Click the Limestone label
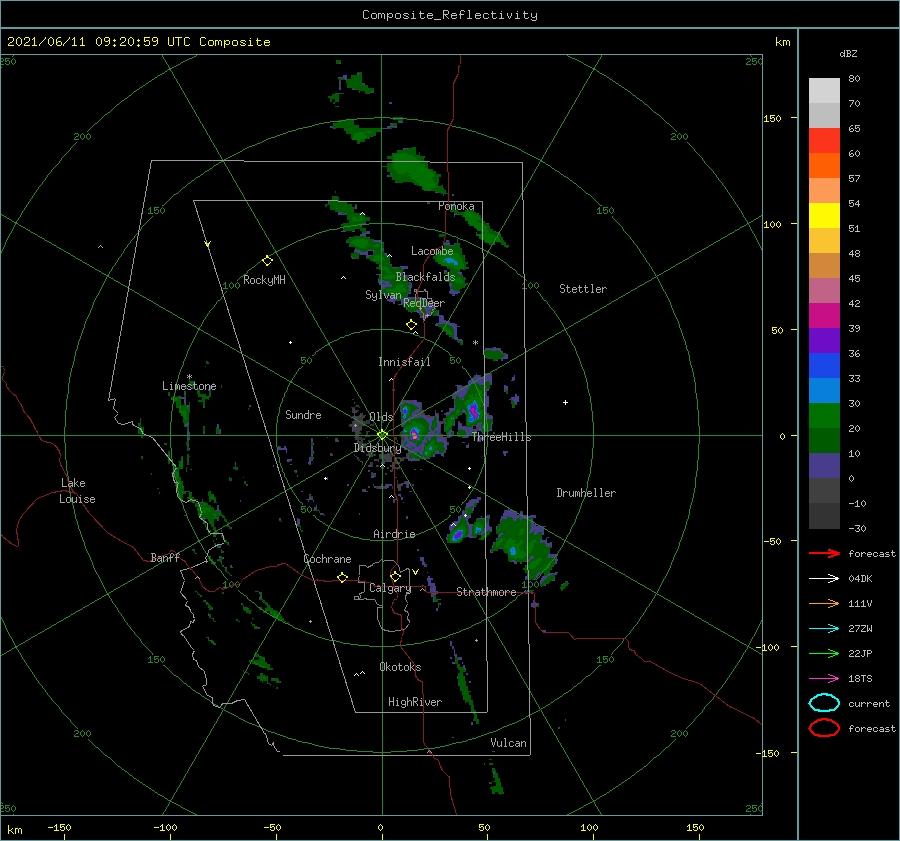 (x=189, y=386)
